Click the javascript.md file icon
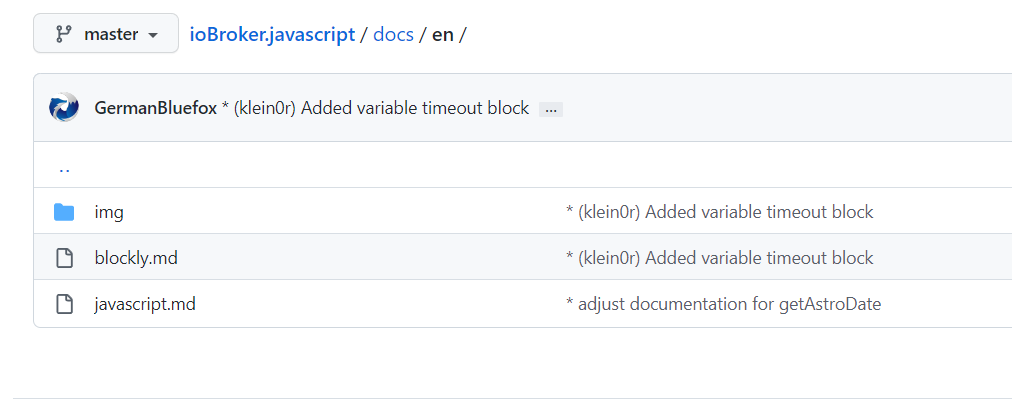Viewport: 1012px width, 400px height. click(x=64, y=304)
